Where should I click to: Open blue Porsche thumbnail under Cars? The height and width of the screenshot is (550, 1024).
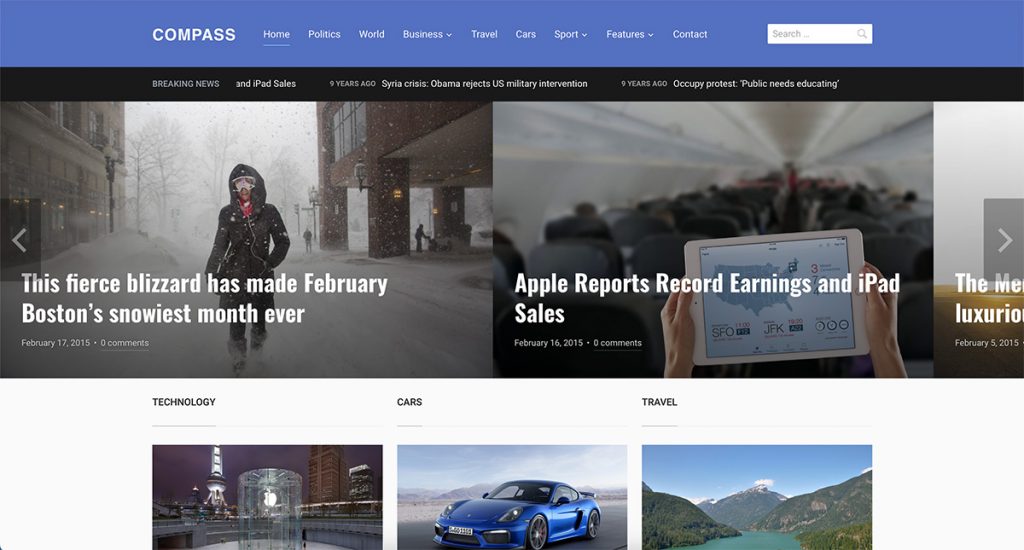[x=512, y=497]
